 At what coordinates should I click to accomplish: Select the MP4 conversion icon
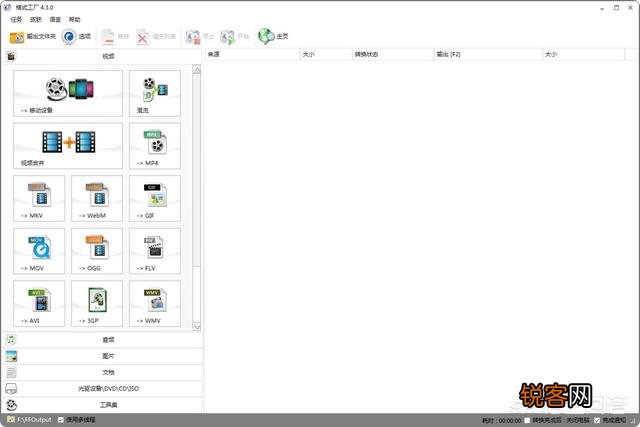(154, 145)
